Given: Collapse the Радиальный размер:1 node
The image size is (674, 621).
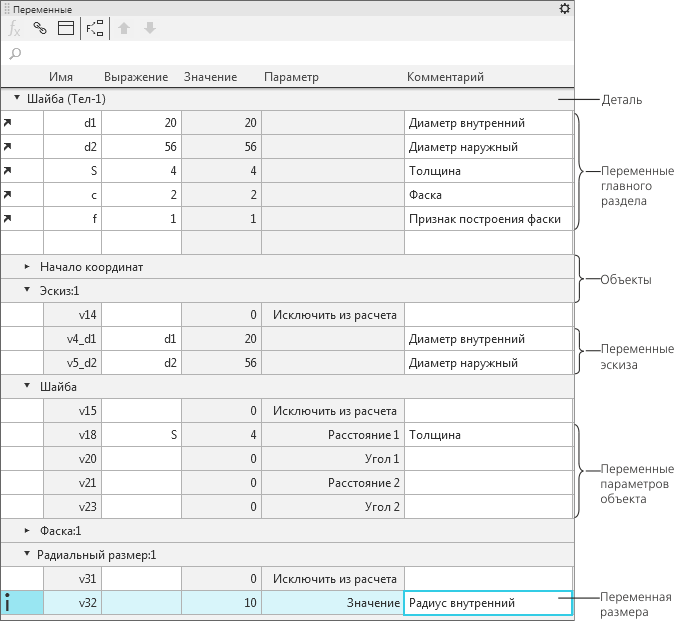Looking at the screenshot, I should click(x=28, y=555).
